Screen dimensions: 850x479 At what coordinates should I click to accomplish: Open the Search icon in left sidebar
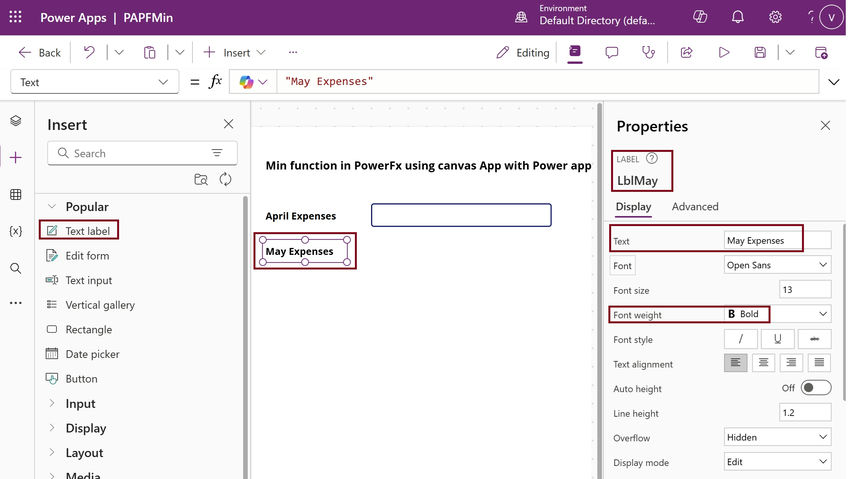tap(16, 268)
